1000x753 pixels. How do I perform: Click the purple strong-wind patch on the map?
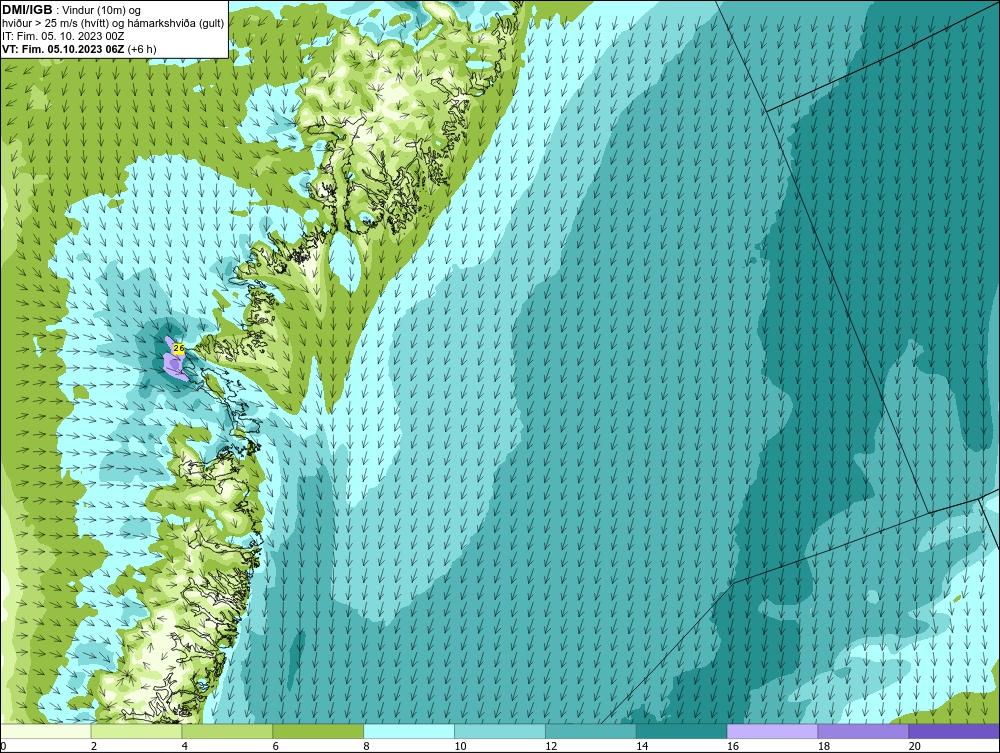[x=173, y=363]
